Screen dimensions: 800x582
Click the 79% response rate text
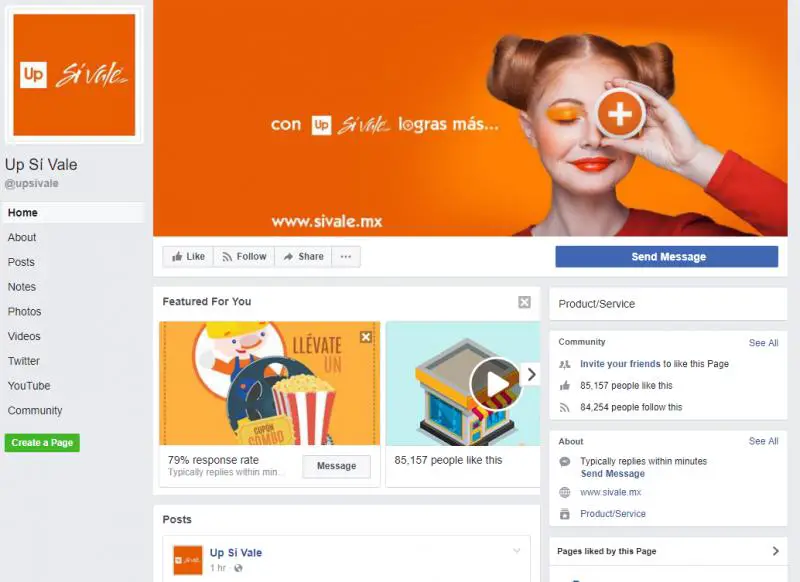tap(213, 460)
